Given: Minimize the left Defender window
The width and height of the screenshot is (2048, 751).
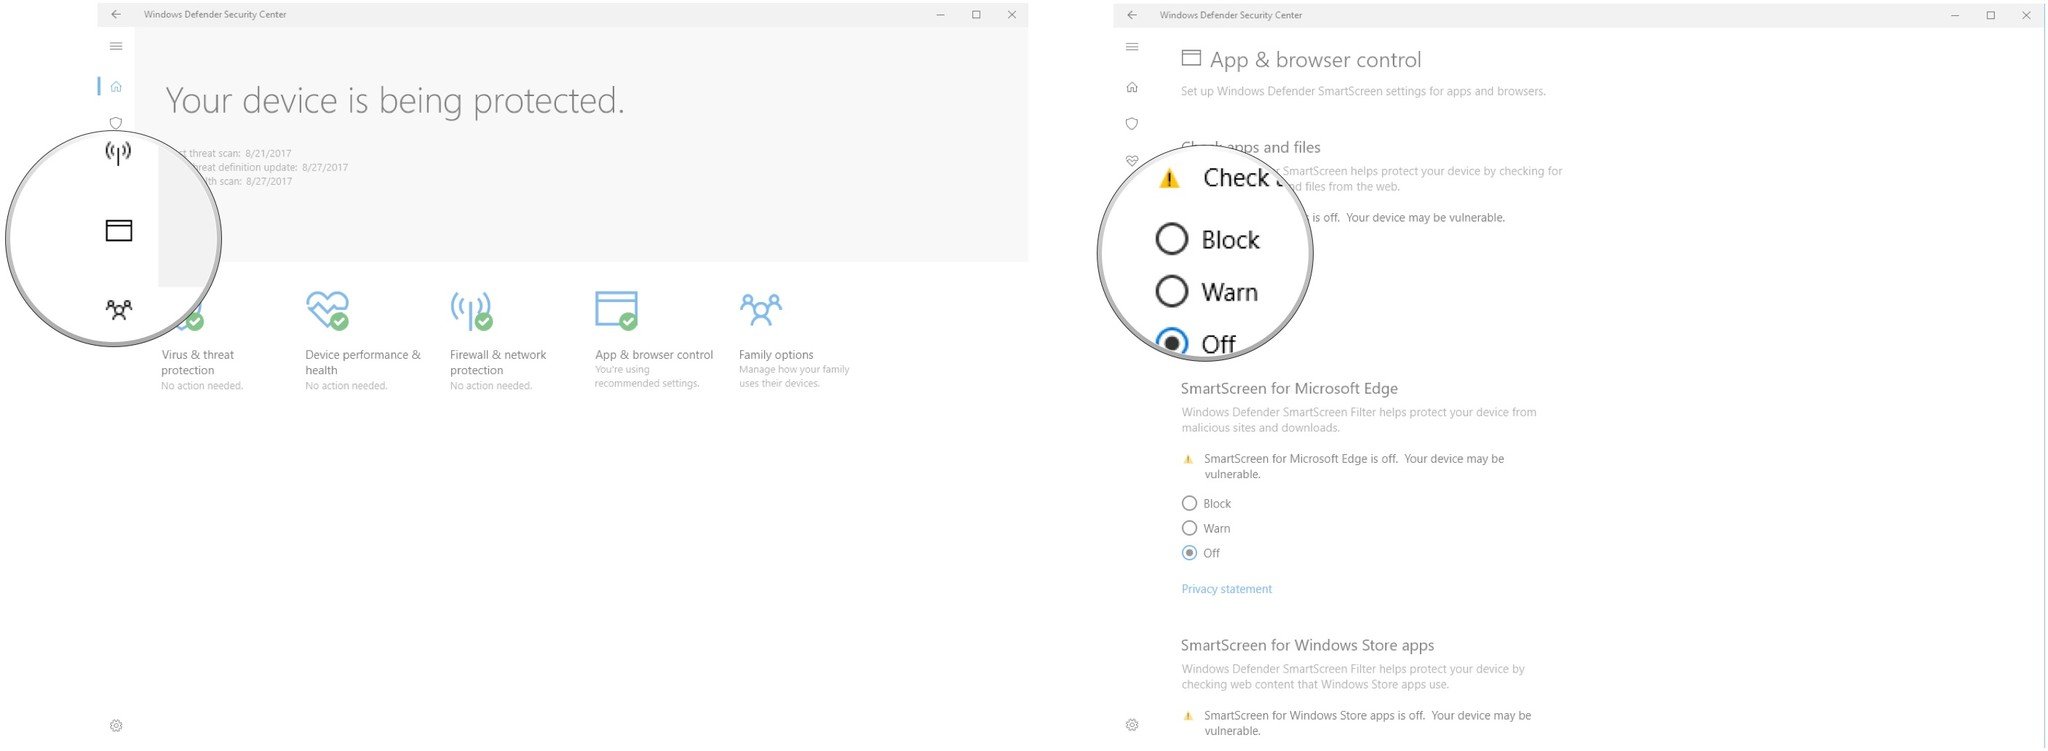Looking at the screenshot, I should click(x=941, y=15).
